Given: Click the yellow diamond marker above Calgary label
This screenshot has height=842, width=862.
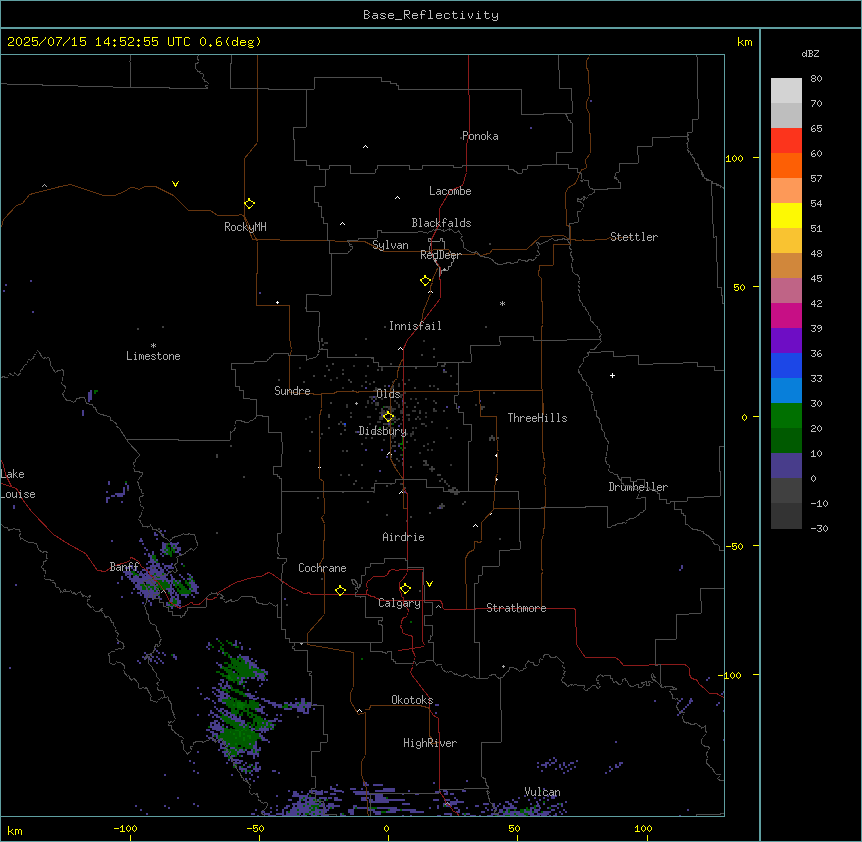Looking at the screenshot, I should click(x=405, y=589).
